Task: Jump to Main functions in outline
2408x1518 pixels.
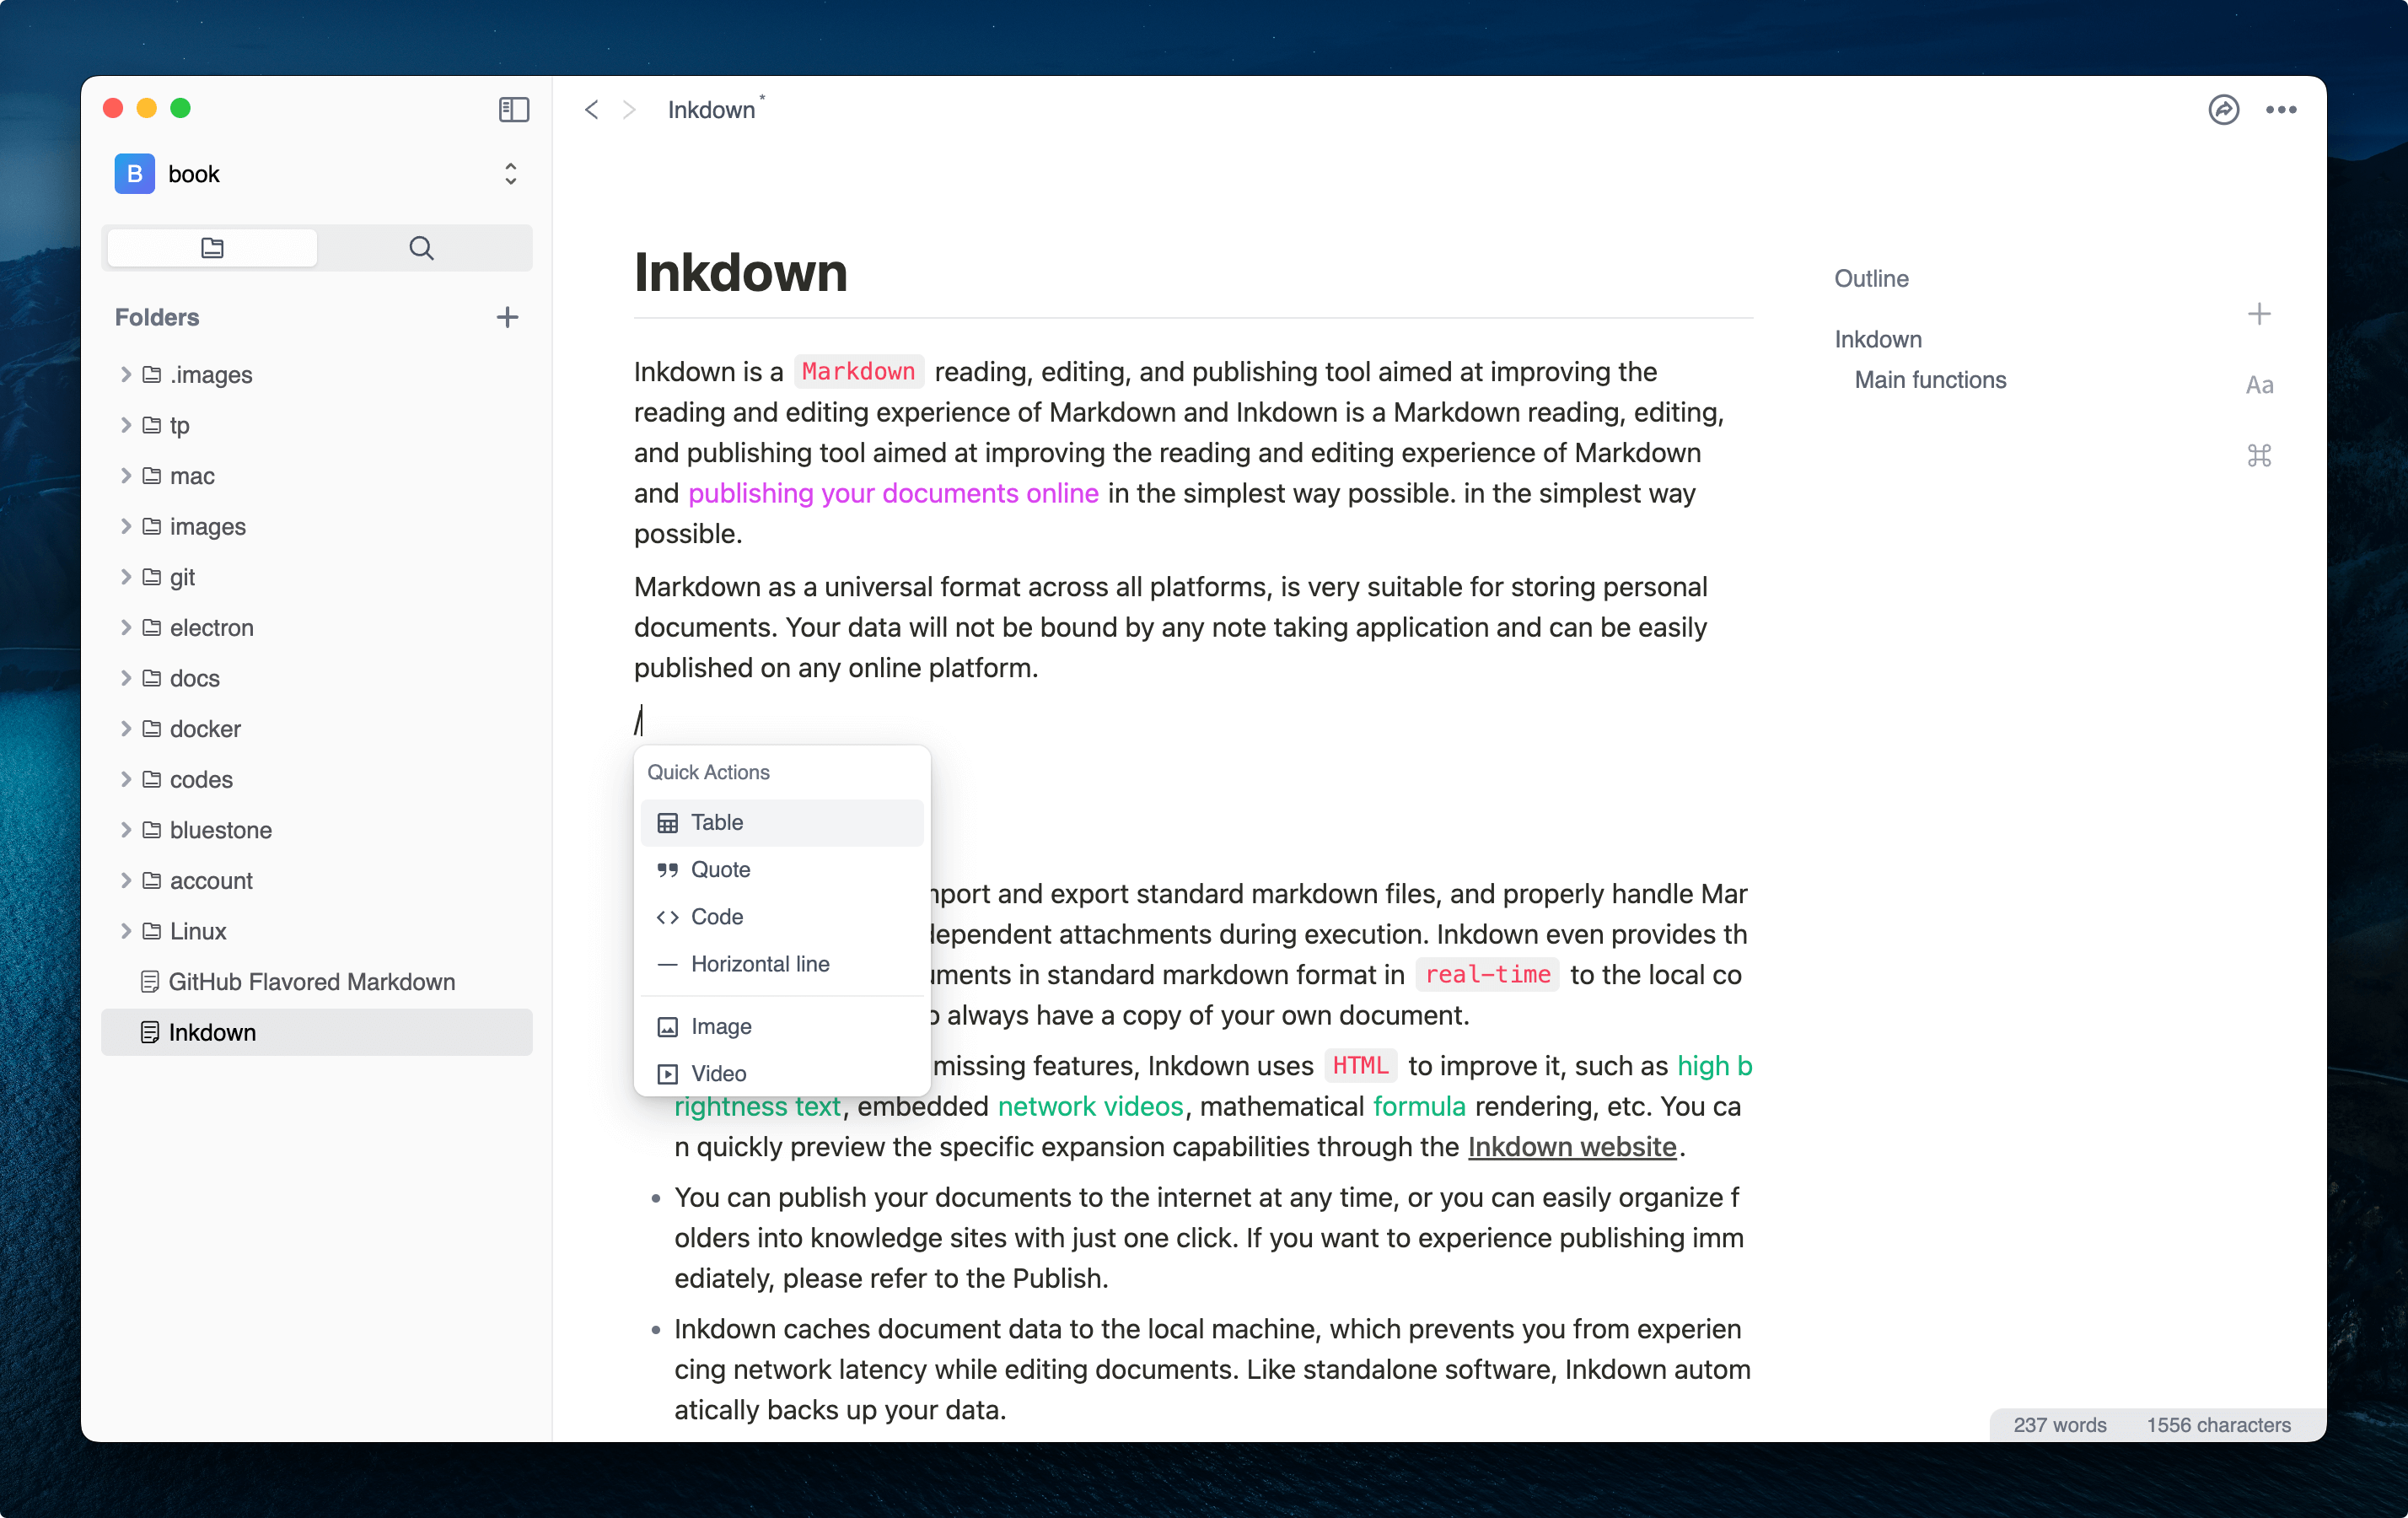Action: [x=1929, y=380]
